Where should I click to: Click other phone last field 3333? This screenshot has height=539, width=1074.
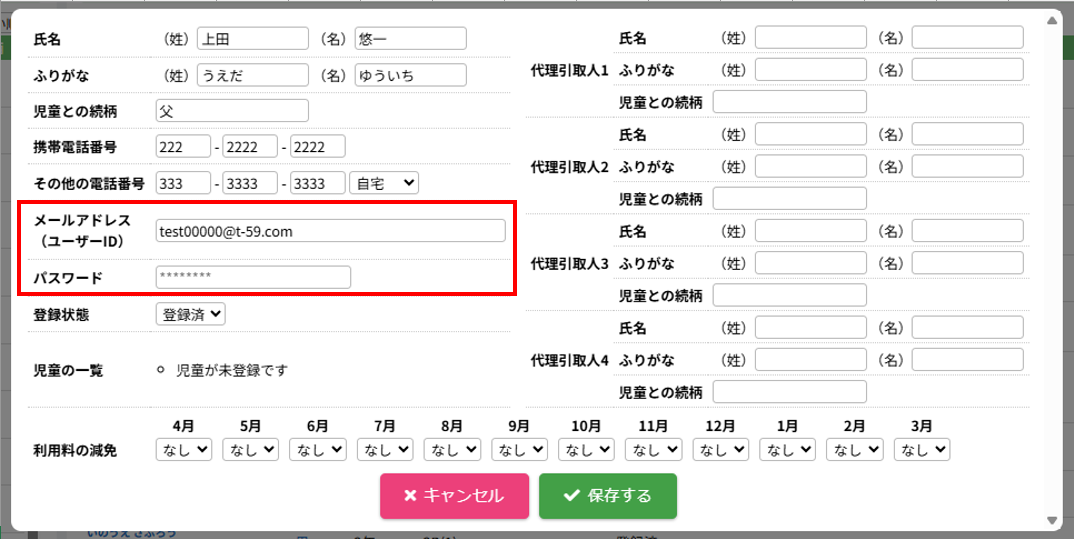click(317, 183)
